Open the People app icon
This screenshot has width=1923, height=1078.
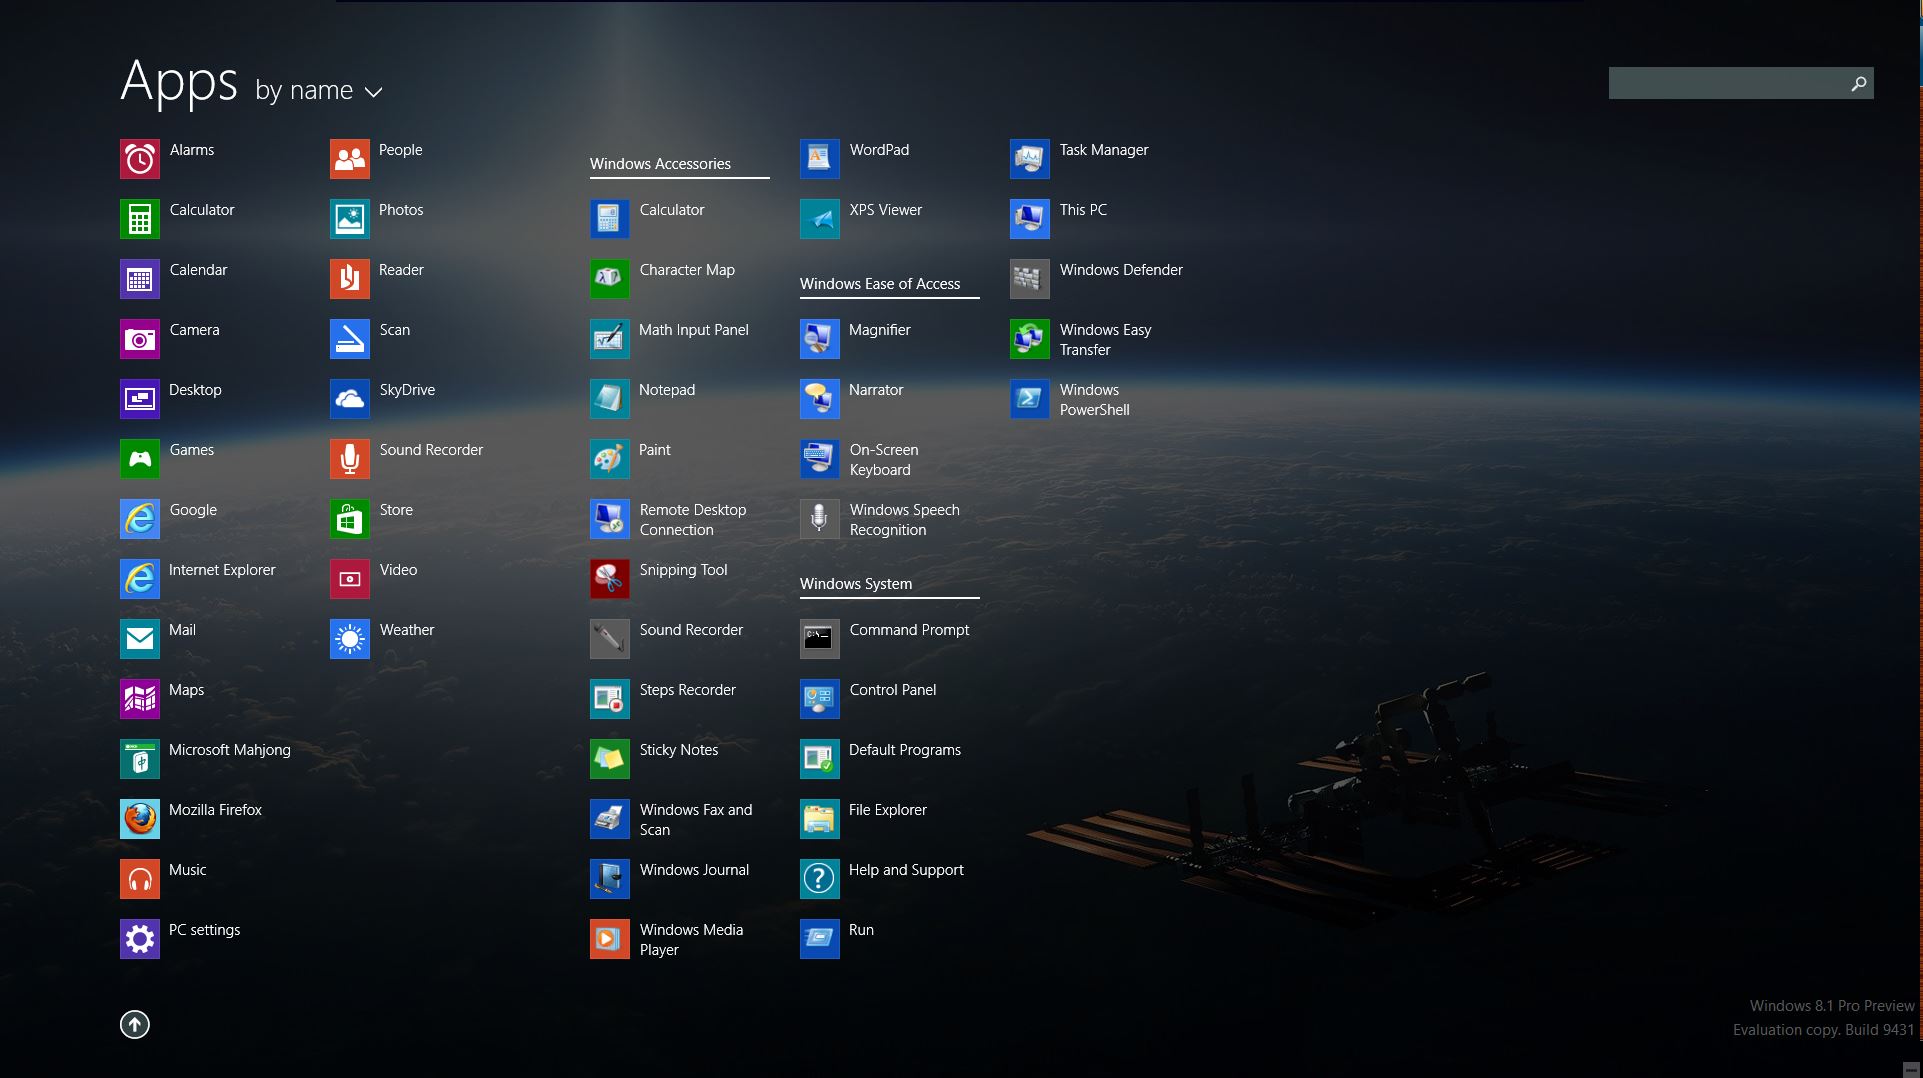coord(350,159)
